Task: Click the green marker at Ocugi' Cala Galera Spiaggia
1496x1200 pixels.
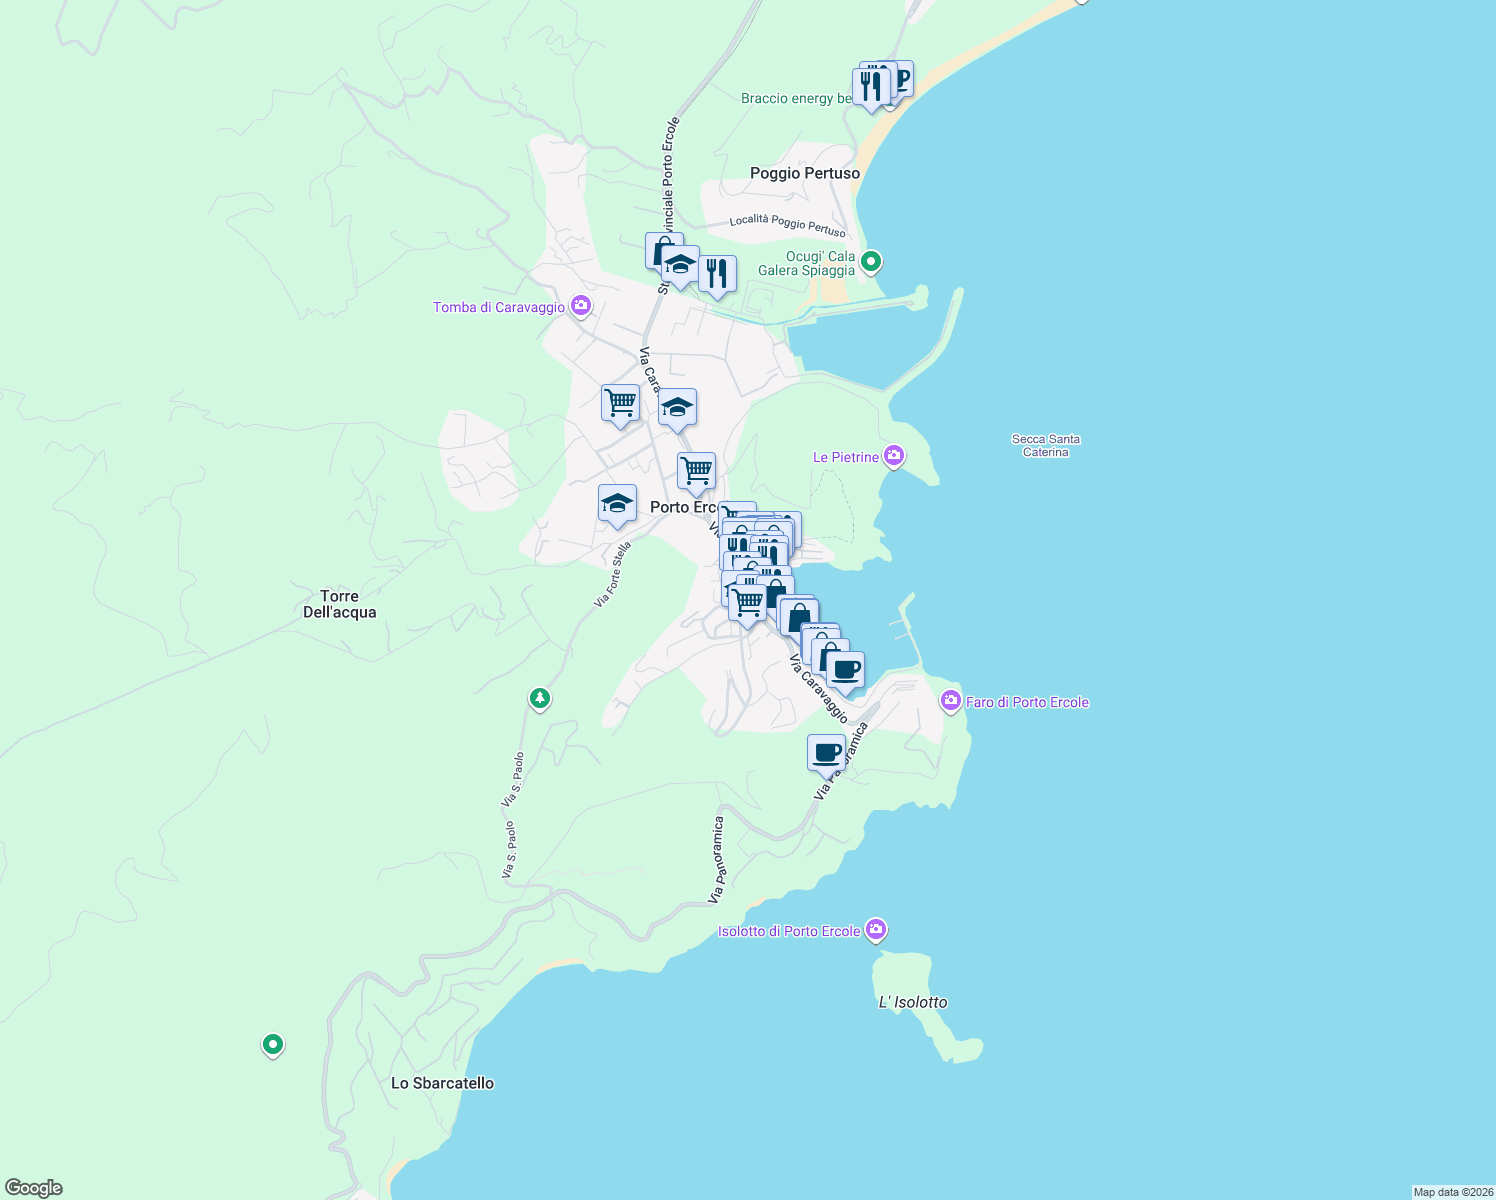Action: pyautogui.click(x=870, y=260)
